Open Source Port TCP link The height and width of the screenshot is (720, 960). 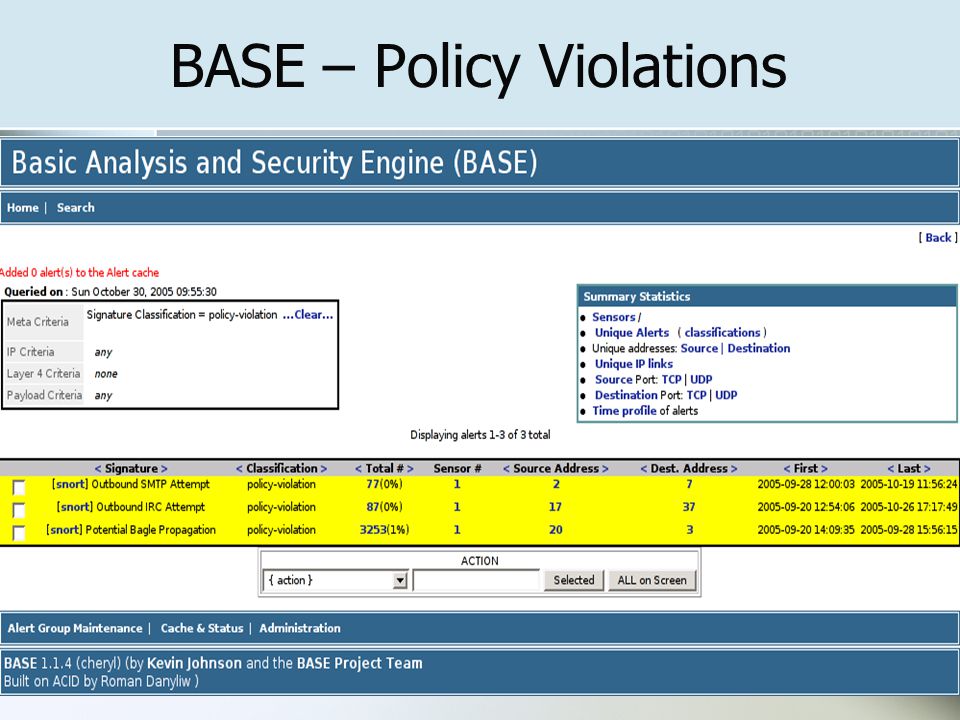(672, 380)
